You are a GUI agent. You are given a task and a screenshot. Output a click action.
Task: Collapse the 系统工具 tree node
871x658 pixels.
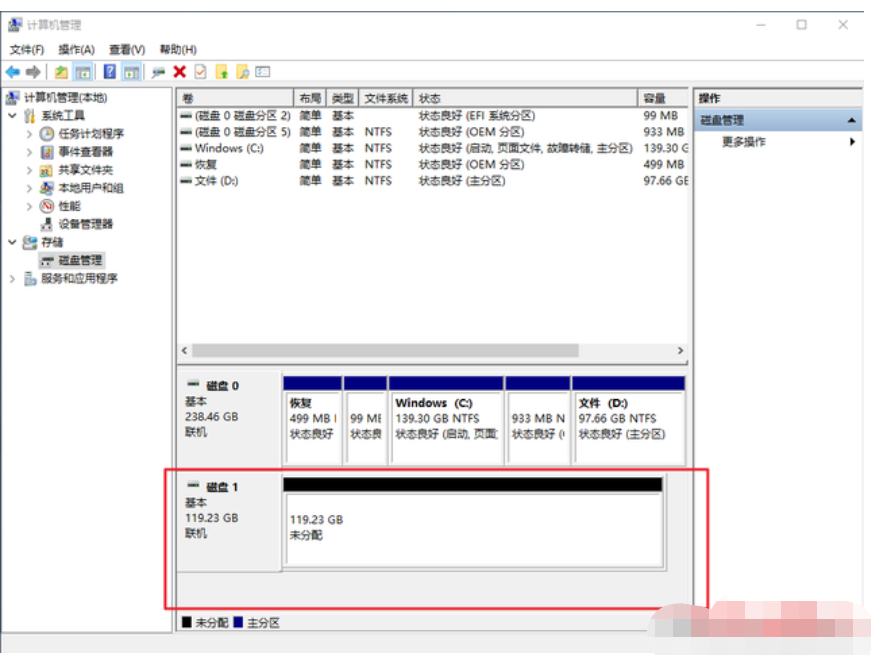[x=12, y=116]
